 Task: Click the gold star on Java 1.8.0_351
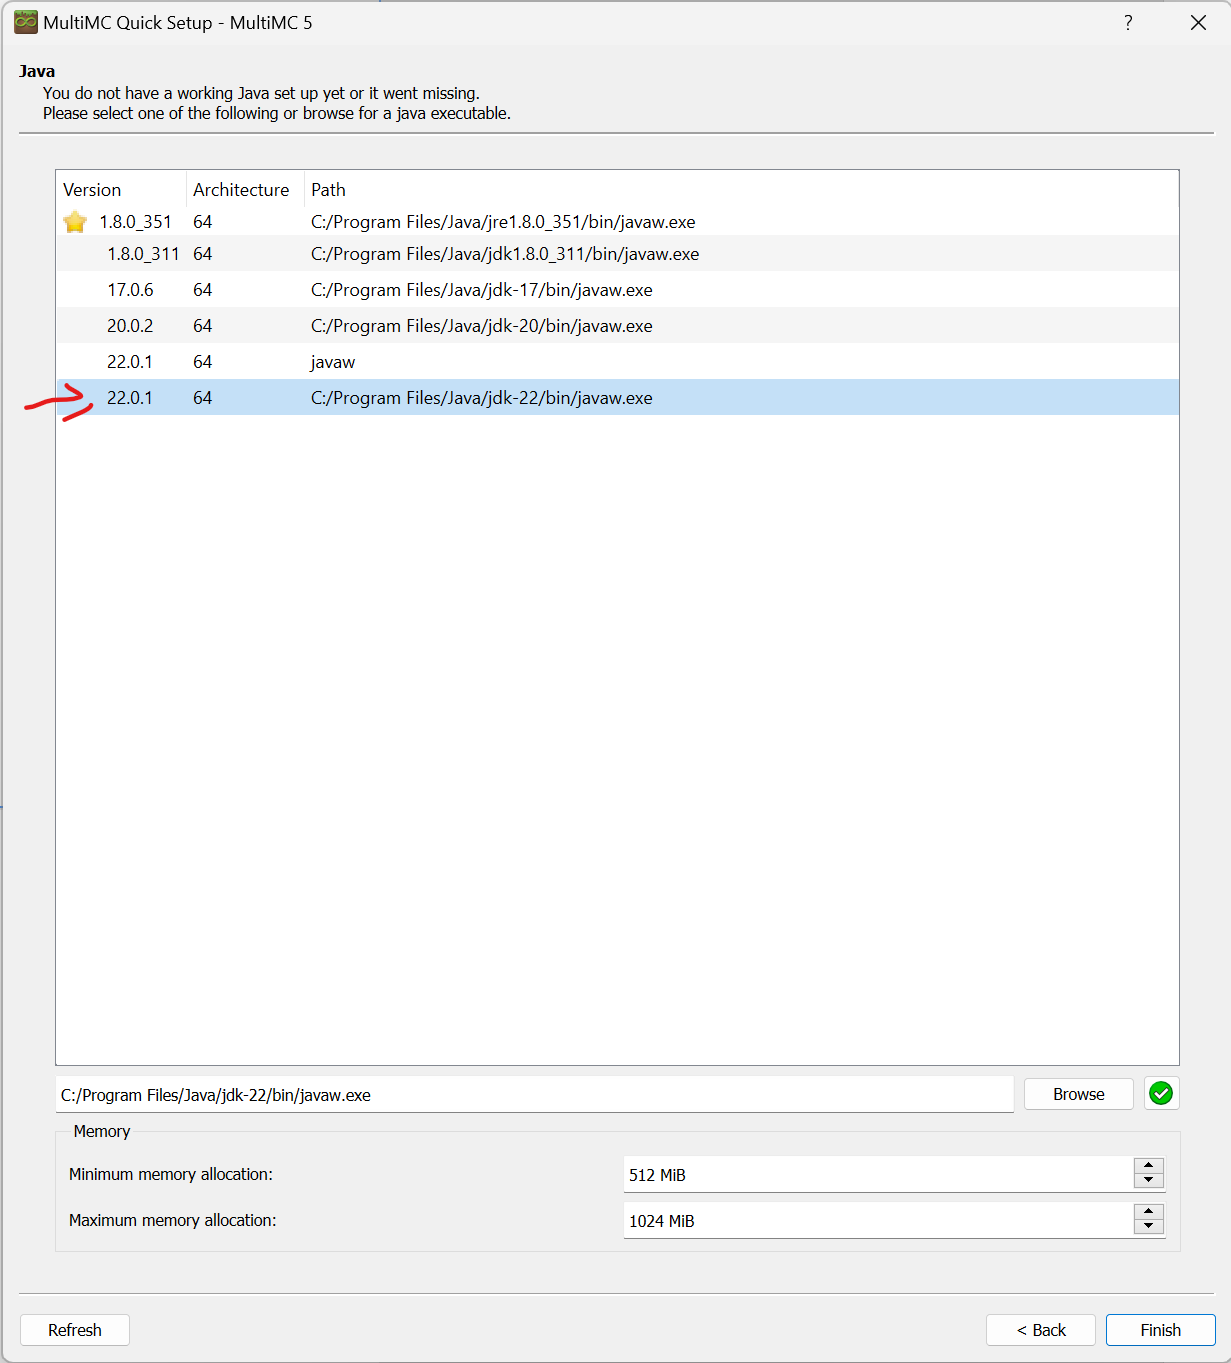[x=75, y=222]
